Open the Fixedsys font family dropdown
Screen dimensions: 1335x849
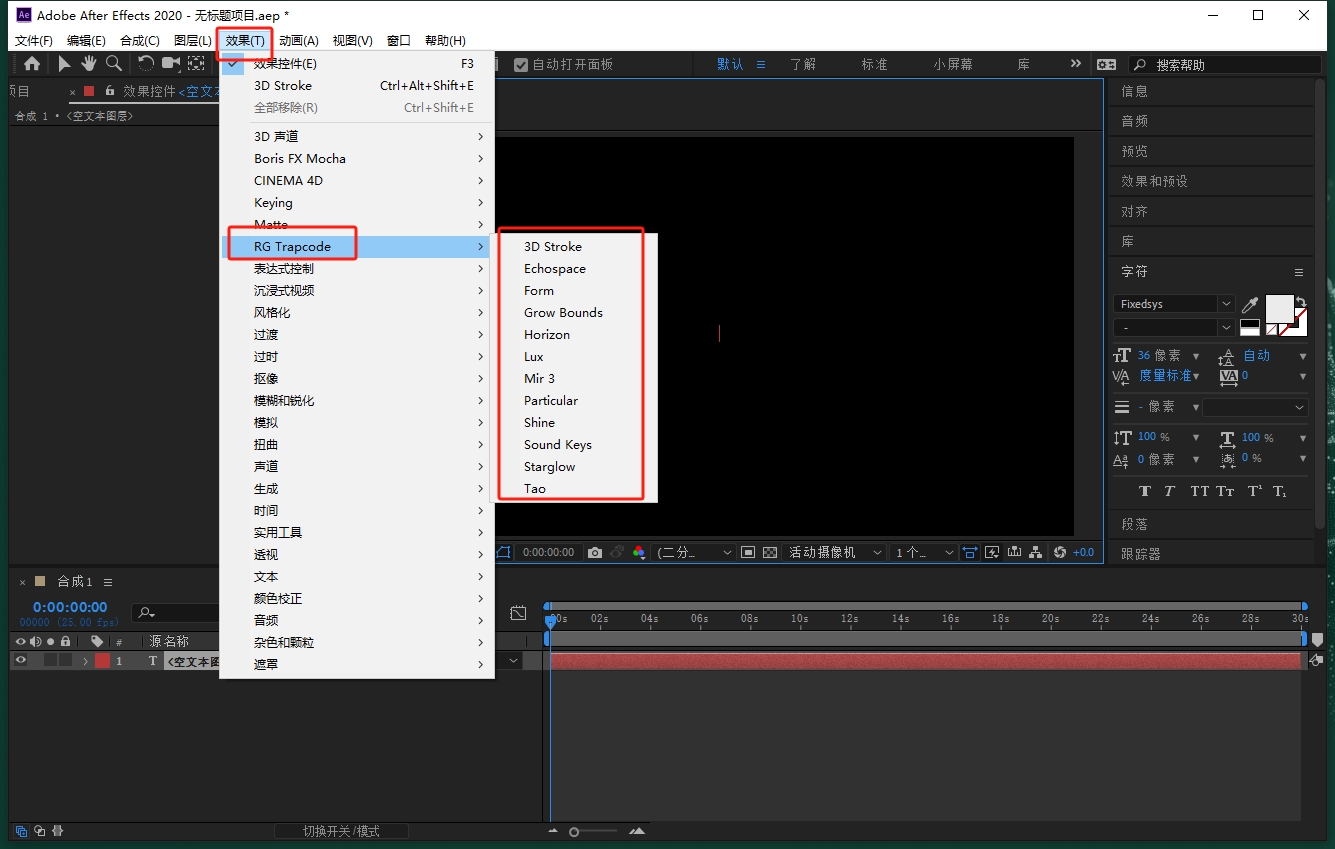1226,304
